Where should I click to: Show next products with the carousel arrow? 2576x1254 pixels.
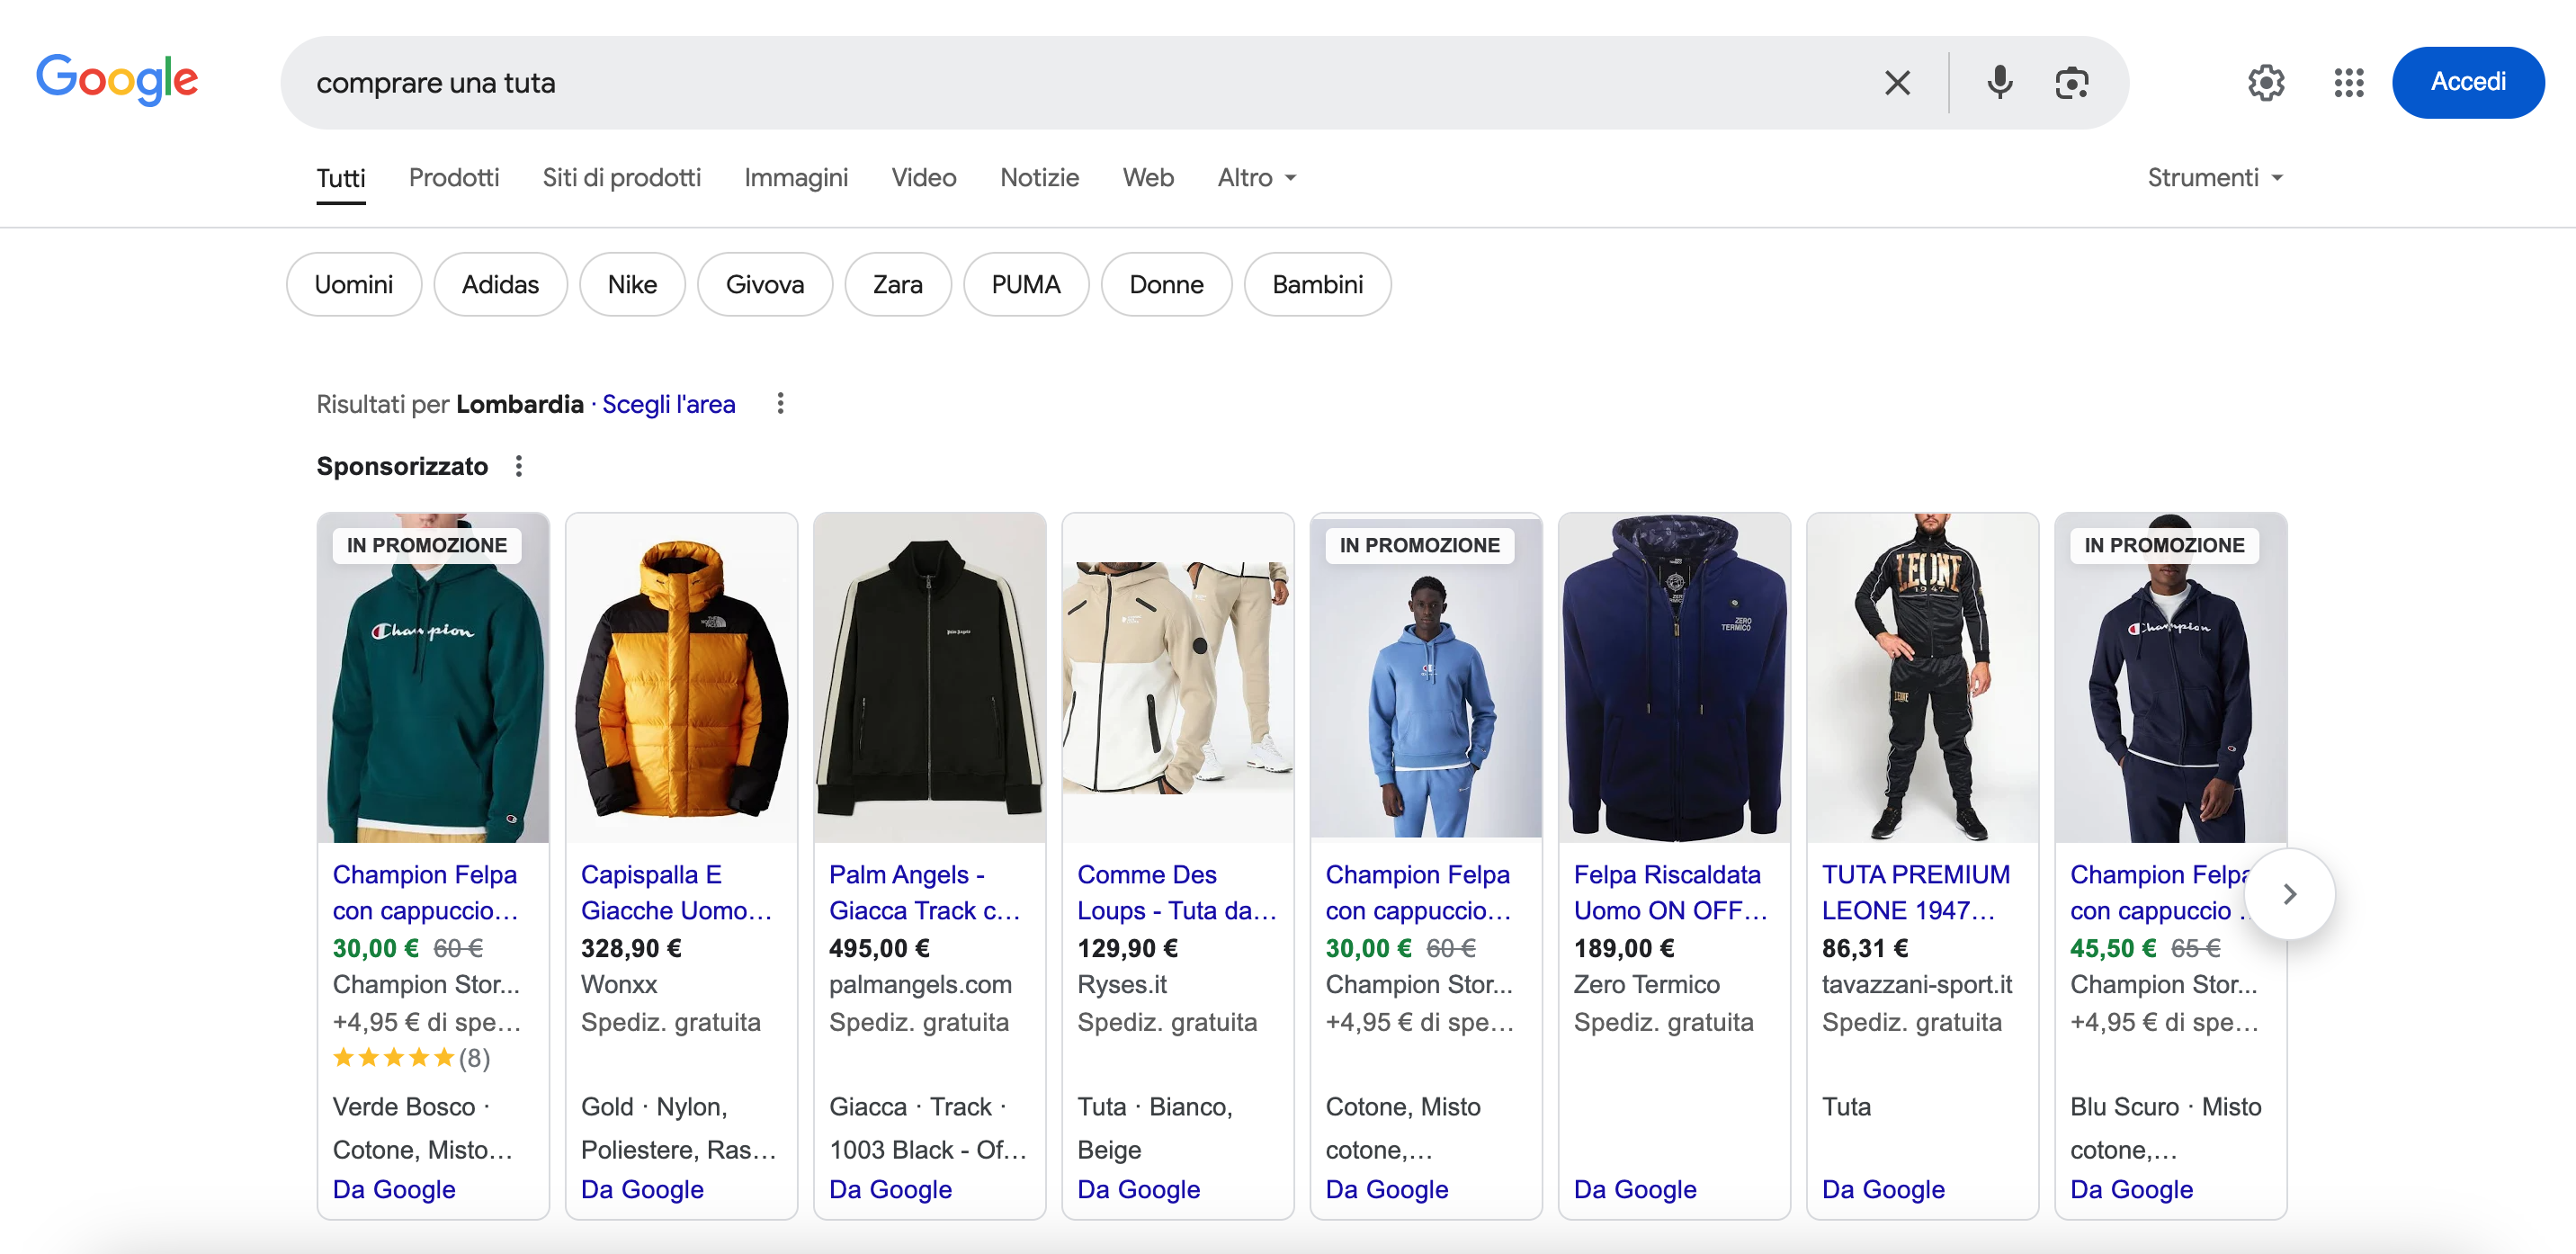point(2289,894)
